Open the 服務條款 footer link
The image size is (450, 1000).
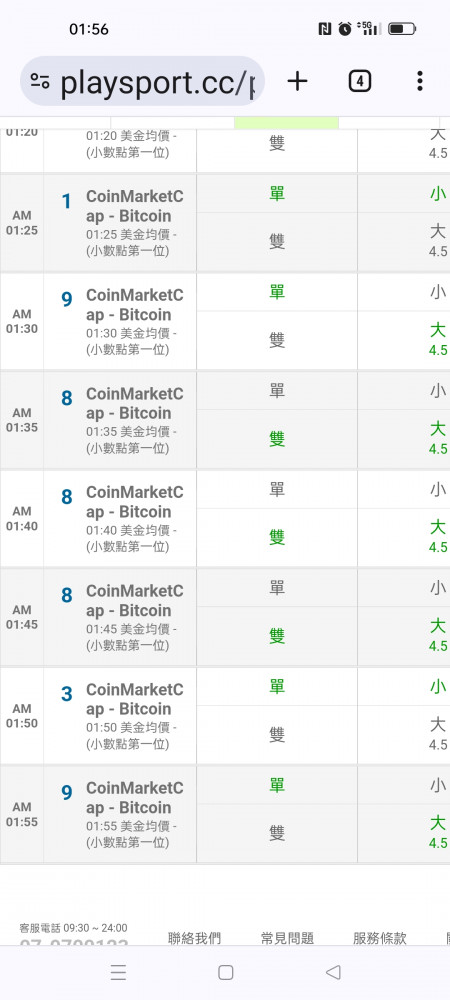click(x=380, y=938)
